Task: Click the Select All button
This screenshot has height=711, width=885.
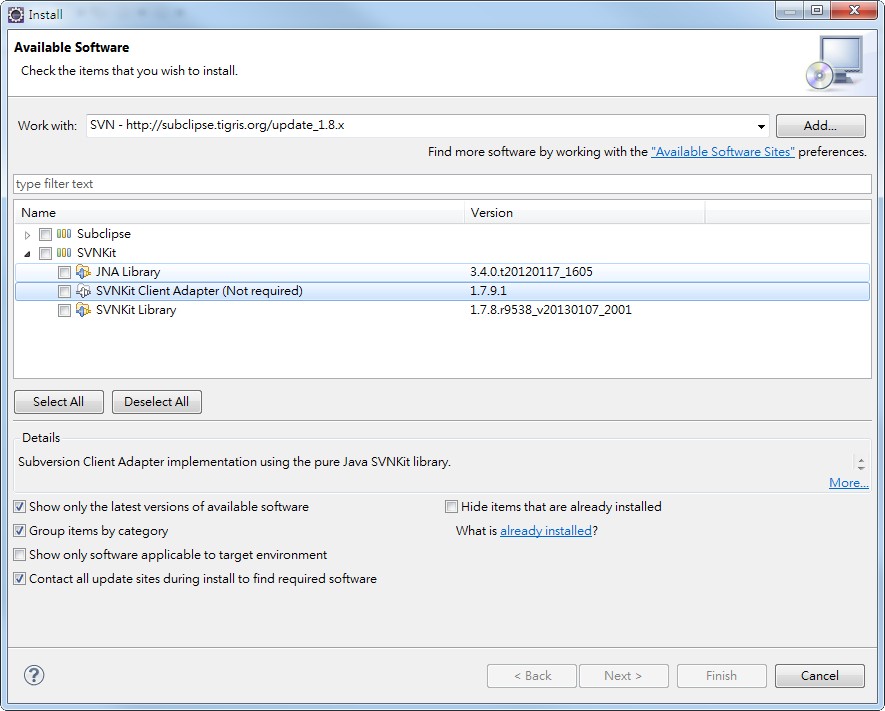Action: 58,402
